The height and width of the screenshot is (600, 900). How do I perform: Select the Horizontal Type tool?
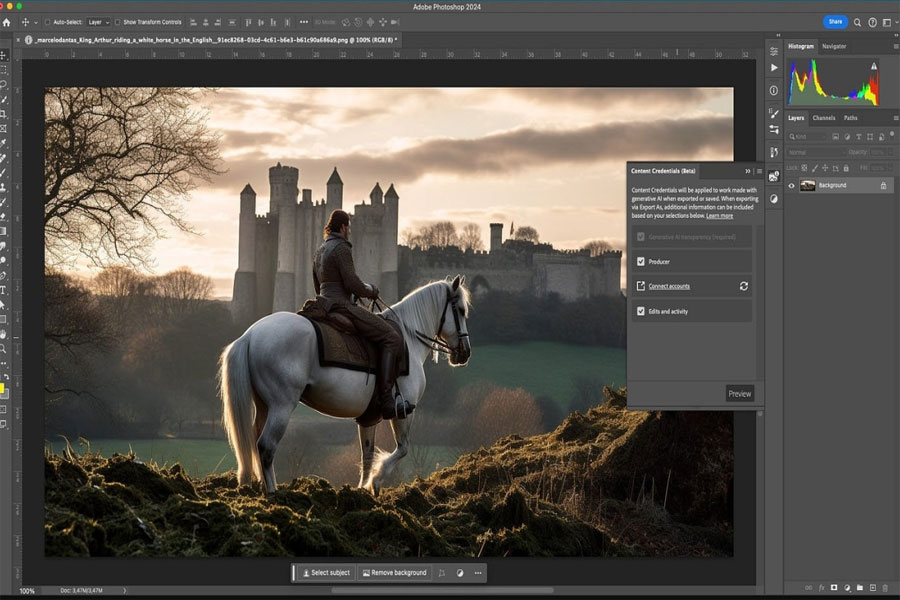(x=3, y=290)
